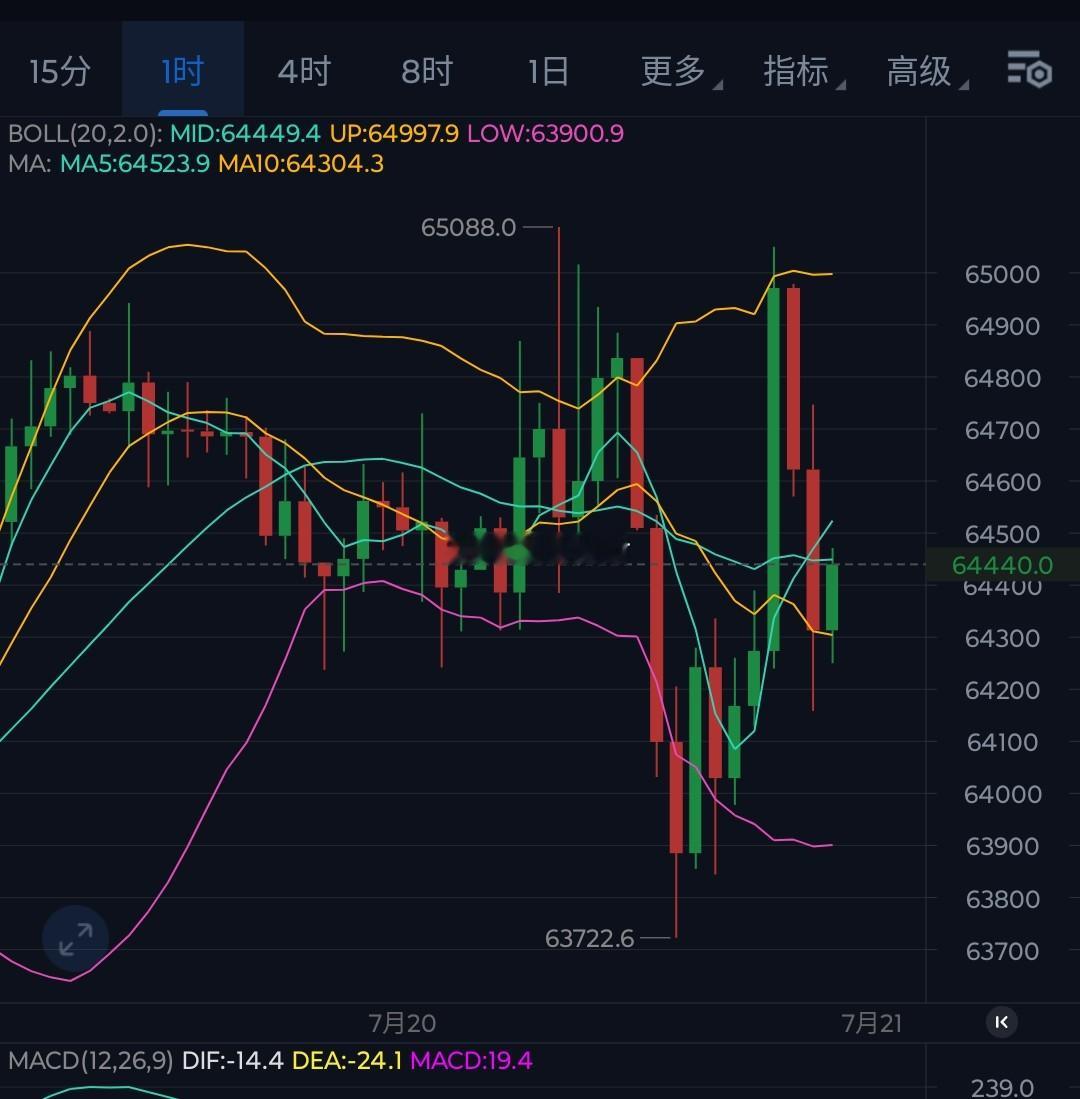The image size is (1080, 1099).
Task: Click the MACD:19.4 value
Action: 471,1060
